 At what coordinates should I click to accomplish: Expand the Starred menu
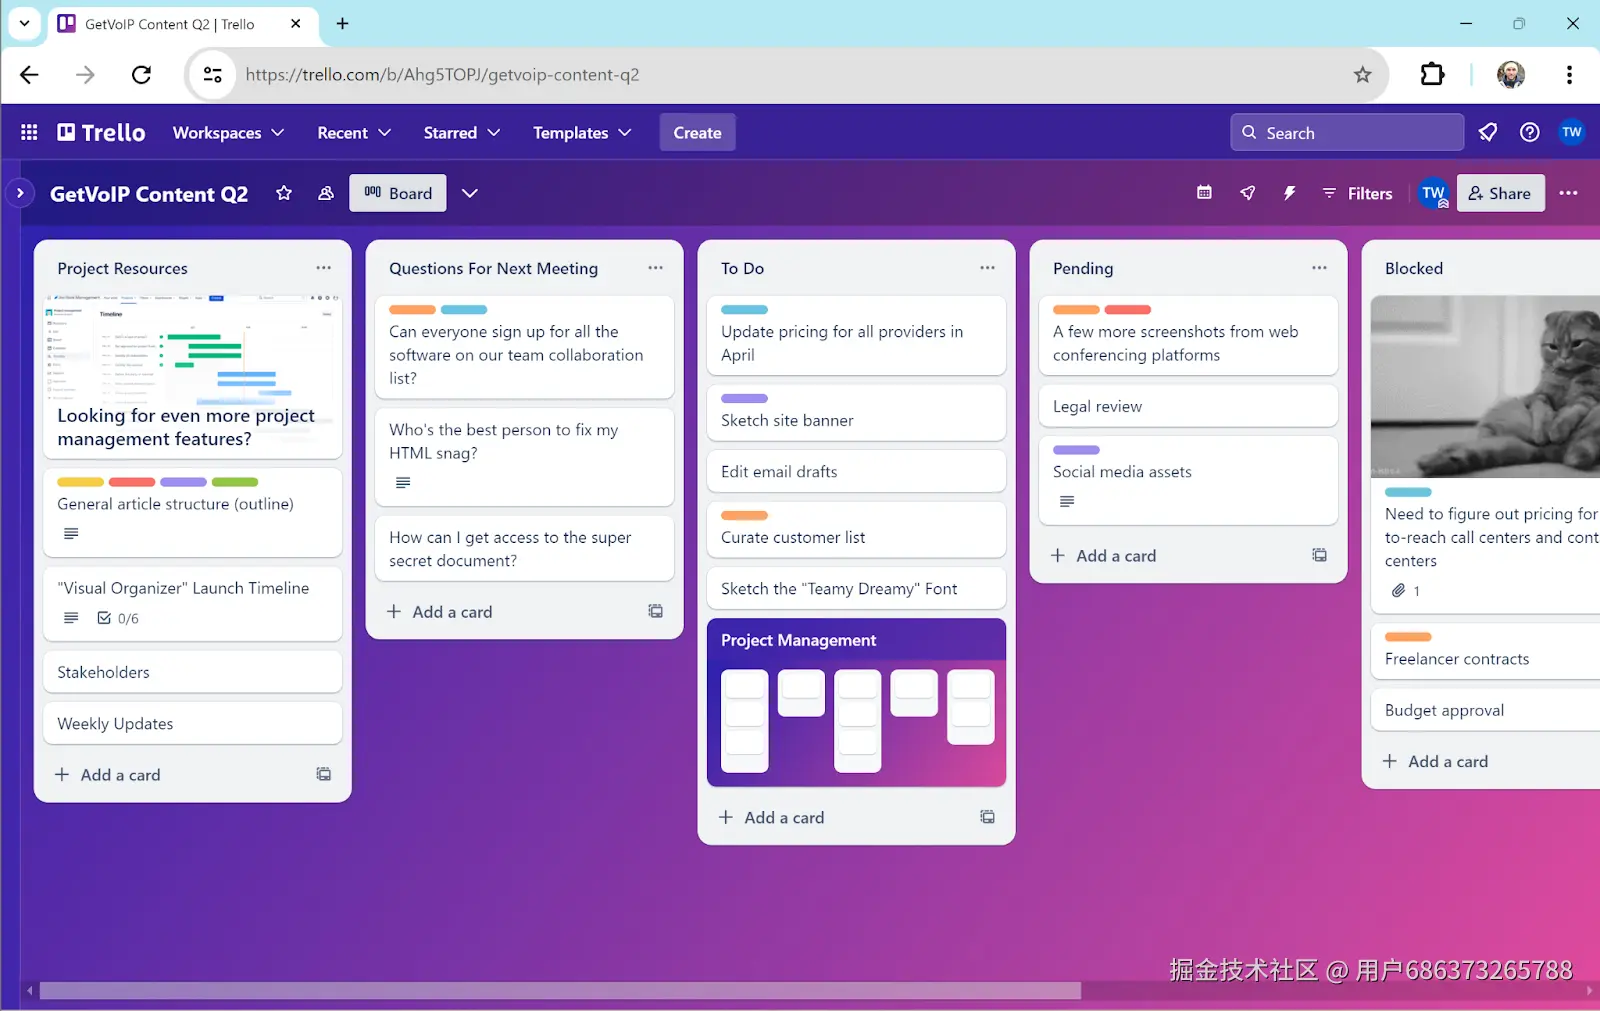461,132
